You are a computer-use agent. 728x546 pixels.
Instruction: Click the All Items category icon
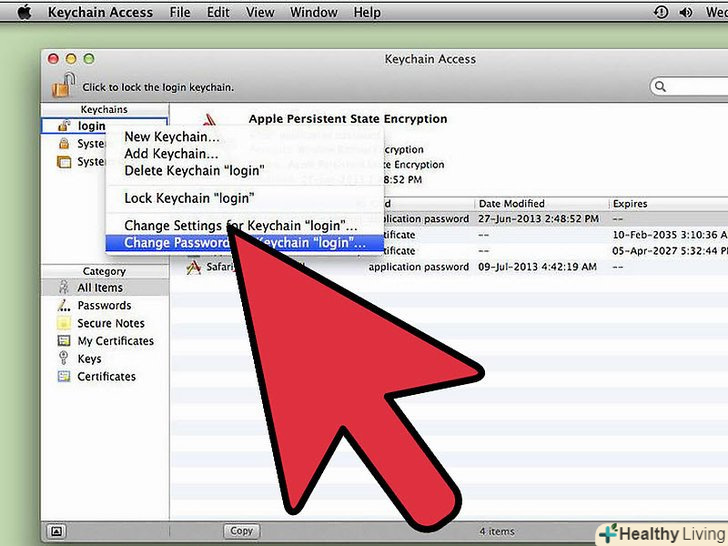click(x=64, y=287)
